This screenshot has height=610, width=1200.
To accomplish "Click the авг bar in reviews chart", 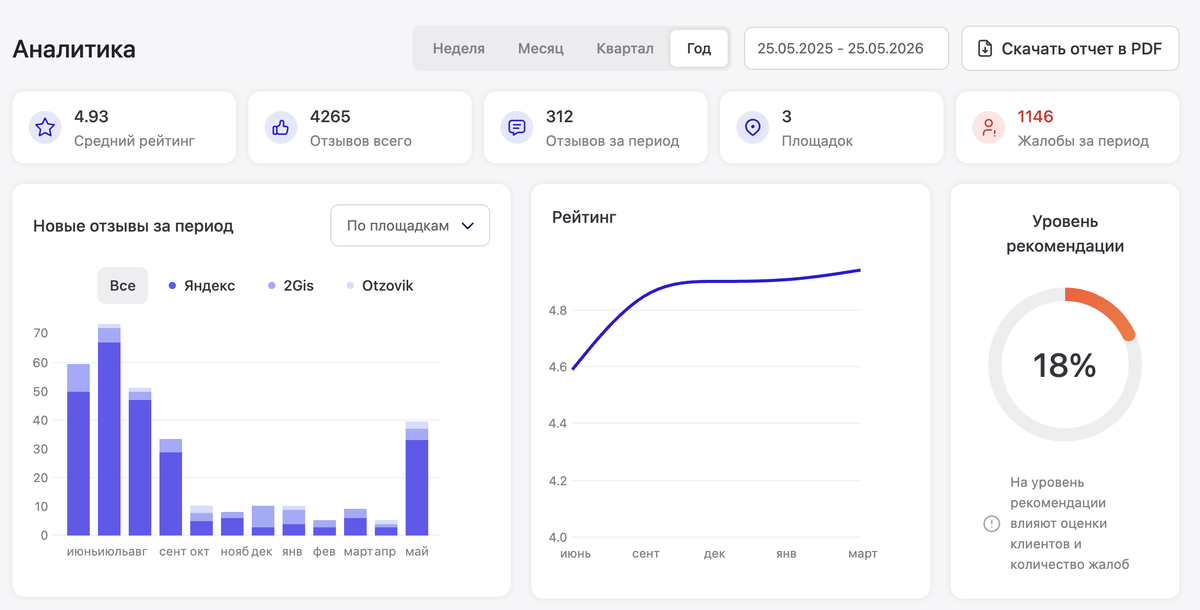I will 140,461.
